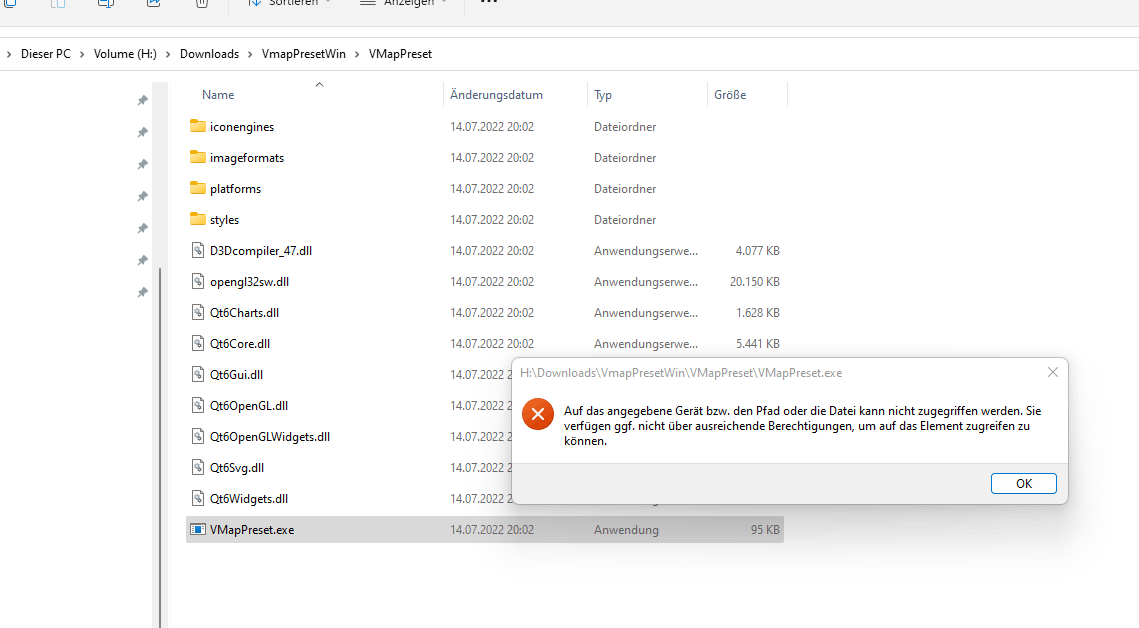Click the platforms folder icon

coord(198,188)
